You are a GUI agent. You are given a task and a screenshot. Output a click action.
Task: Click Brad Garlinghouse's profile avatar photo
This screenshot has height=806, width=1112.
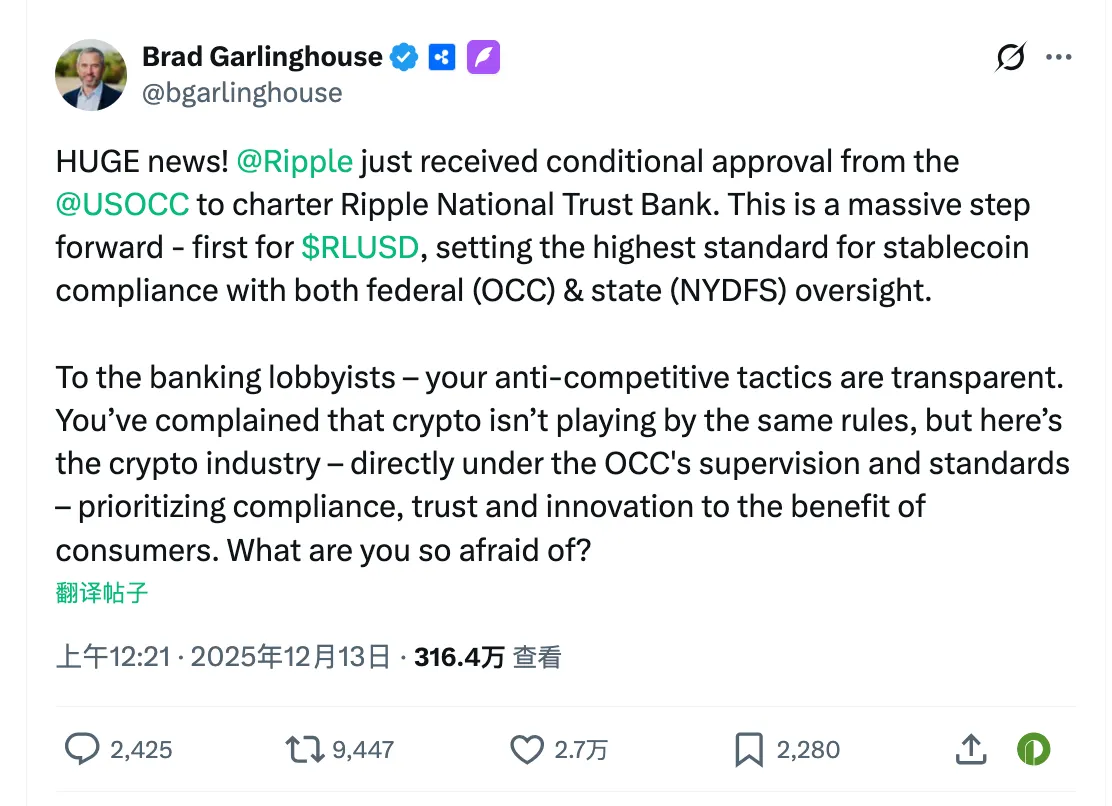(x=90, y=74)
